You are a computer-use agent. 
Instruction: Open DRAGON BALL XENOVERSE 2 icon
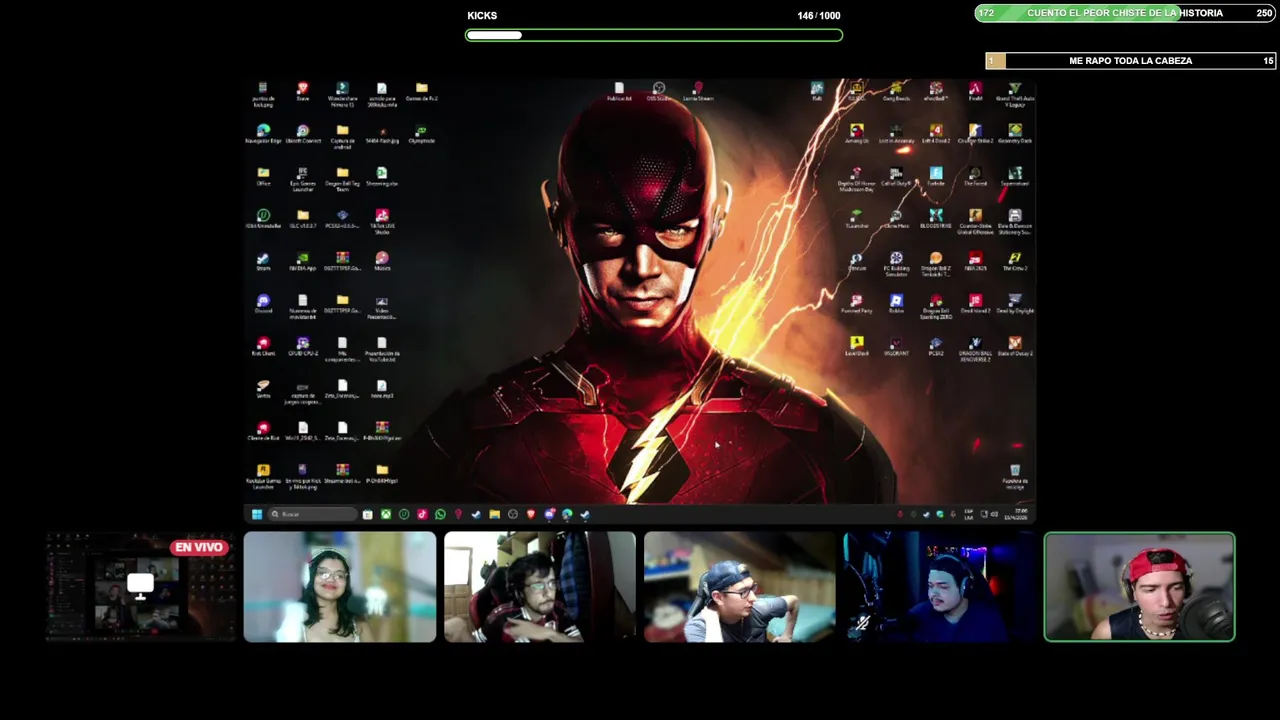click(975, 349)
